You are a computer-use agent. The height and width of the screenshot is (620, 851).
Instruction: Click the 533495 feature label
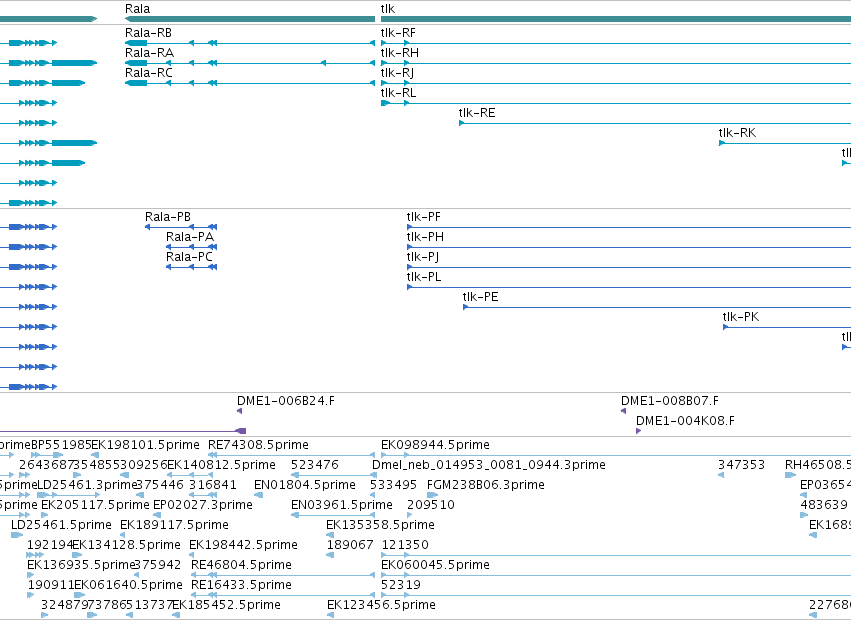pos(393,485)
